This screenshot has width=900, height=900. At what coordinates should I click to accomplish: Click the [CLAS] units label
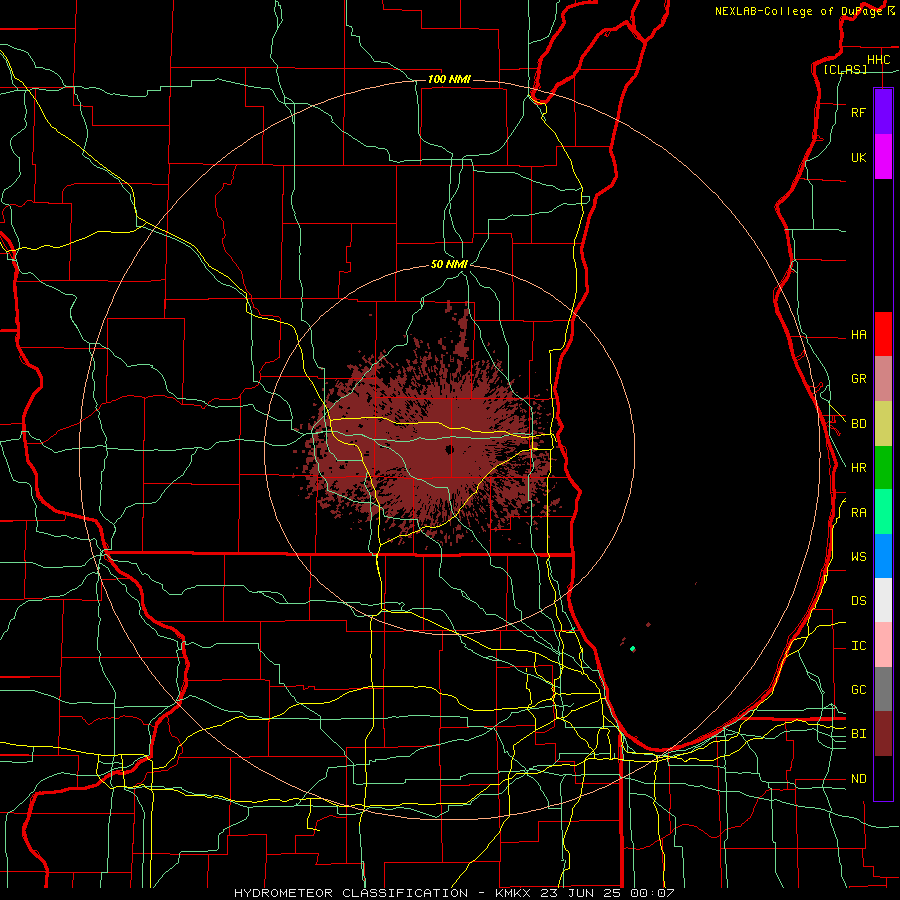pyautogui.click(x=845, y=70)
